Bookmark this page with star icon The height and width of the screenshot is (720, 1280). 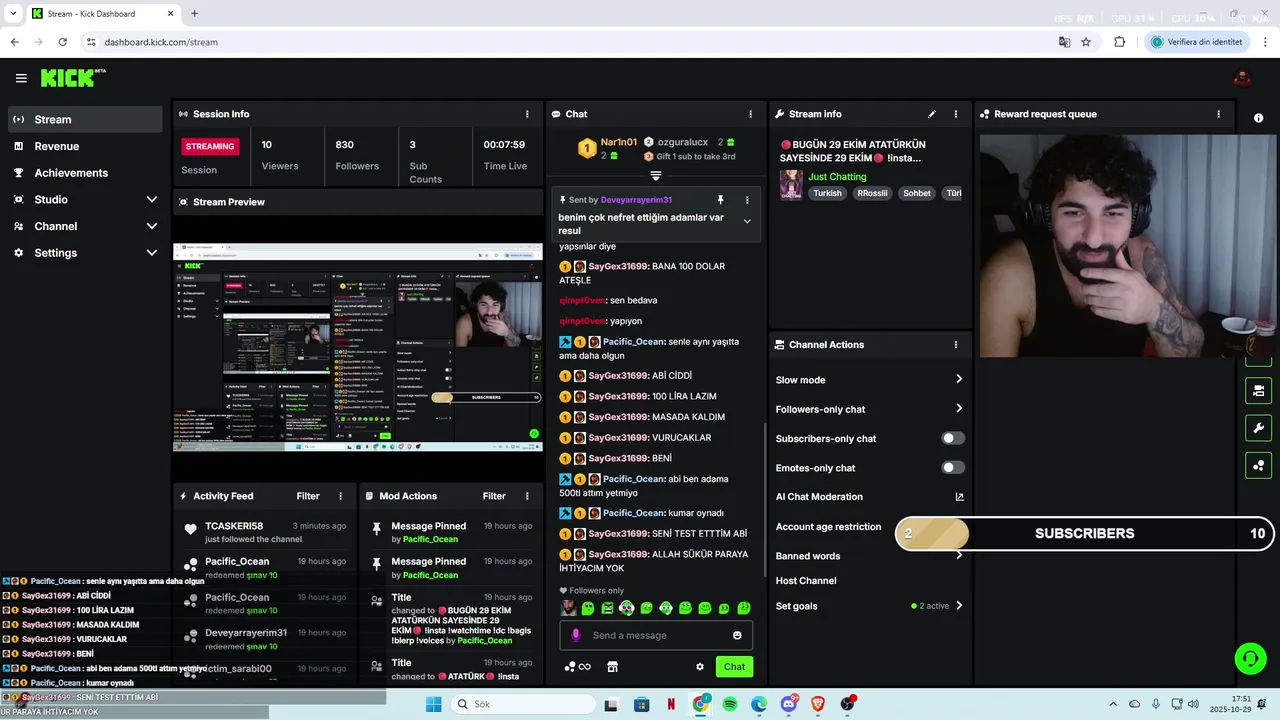pos(1086,42)
